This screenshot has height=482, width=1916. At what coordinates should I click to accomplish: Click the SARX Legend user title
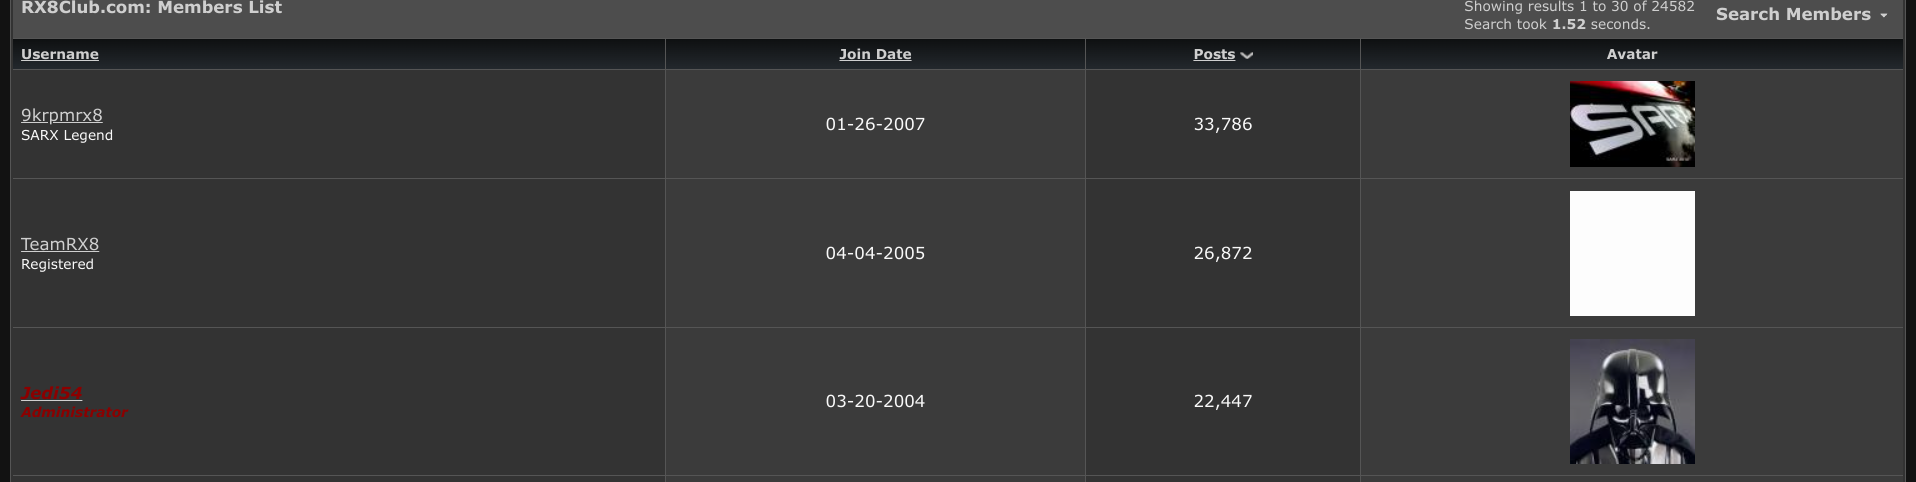(67, 135)
